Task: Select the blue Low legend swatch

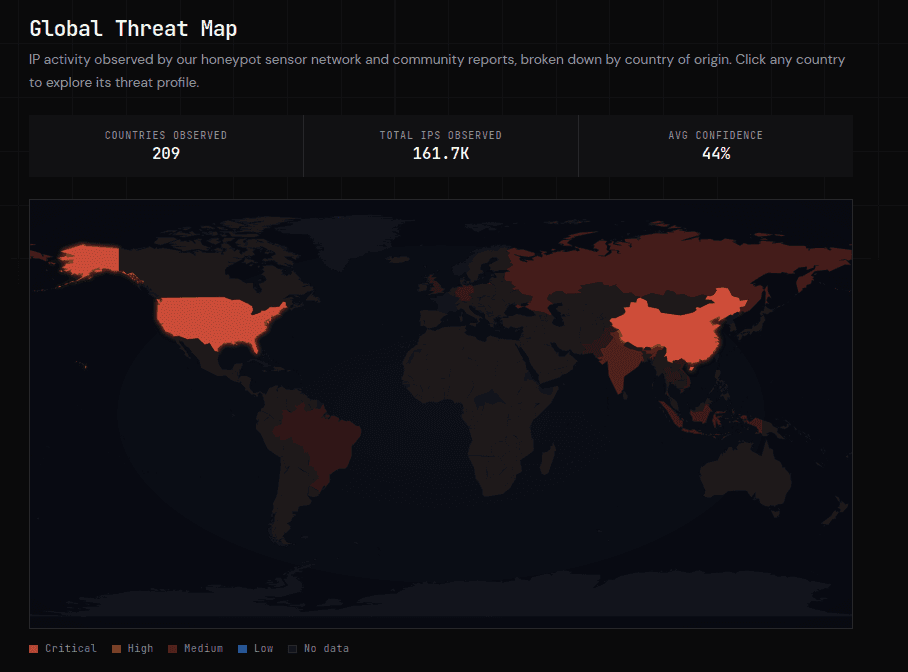Action: pos(243,649)
